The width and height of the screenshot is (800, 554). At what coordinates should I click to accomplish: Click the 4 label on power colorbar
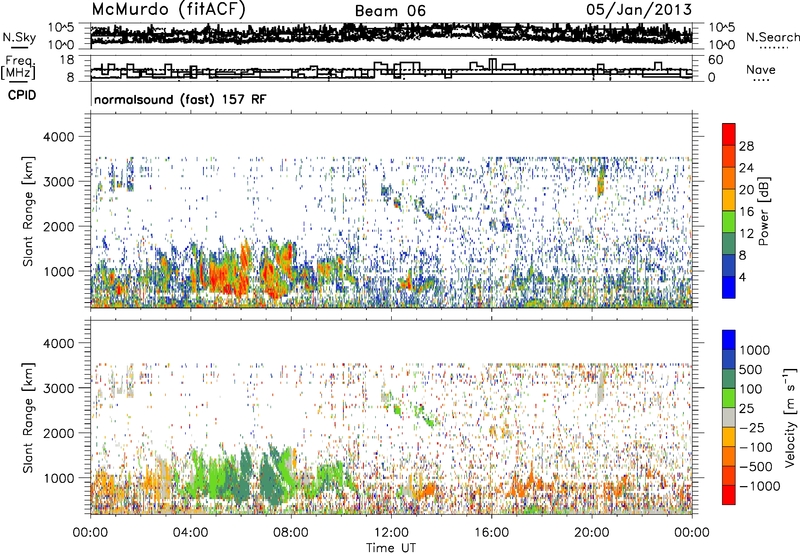pyautogui.click(x=742, y=278)
